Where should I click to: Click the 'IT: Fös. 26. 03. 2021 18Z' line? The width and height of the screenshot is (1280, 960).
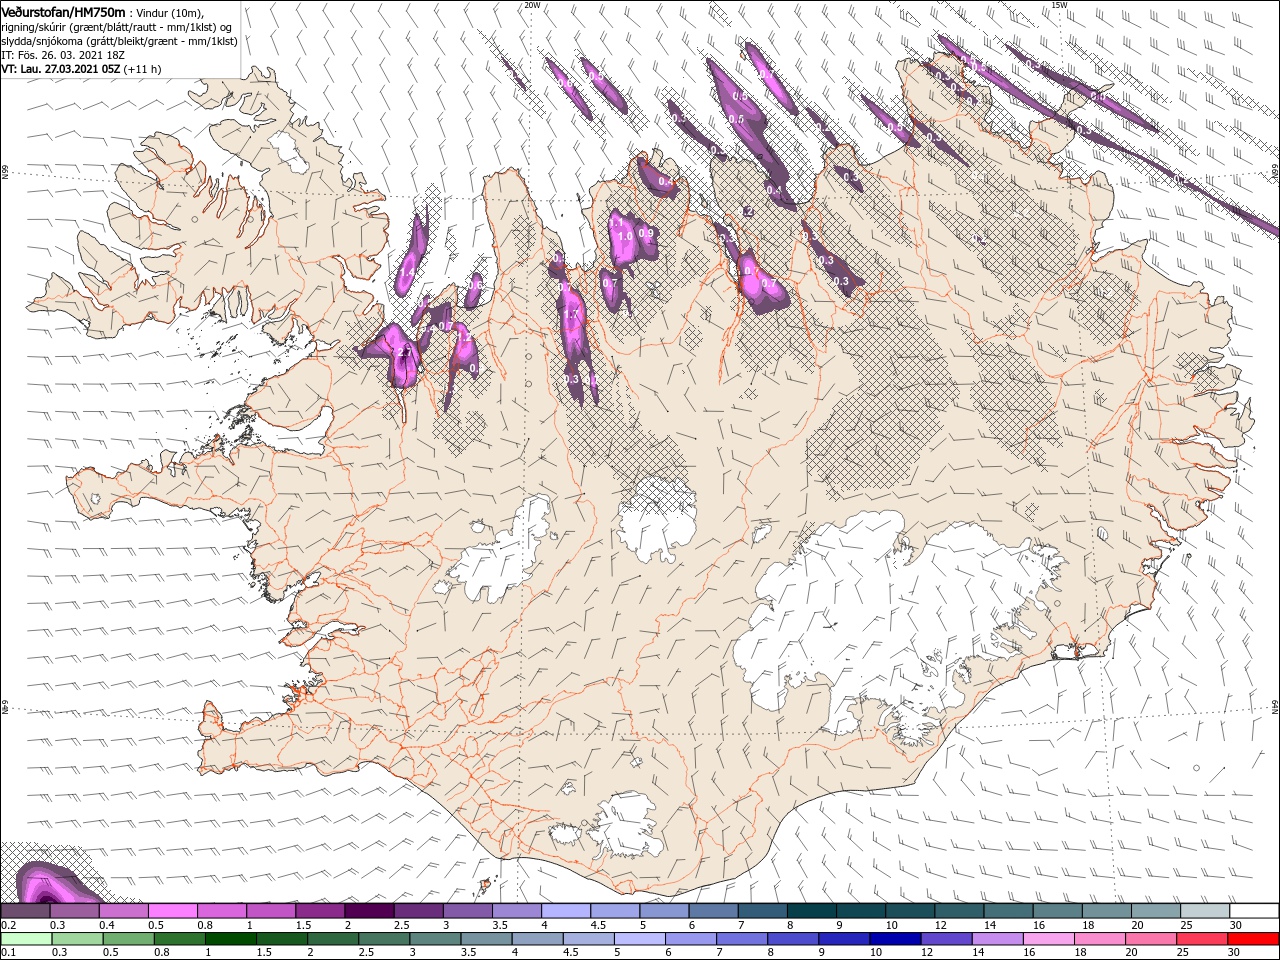click(x=63, y=55)
